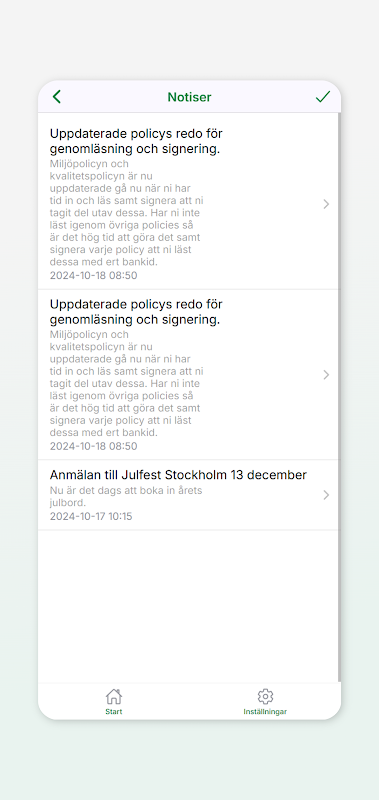Click the 2024-10-17 10:15 timestamp
Image resolution: width=379 pixels, height=800 pixels.
click(x=91, y=516)
